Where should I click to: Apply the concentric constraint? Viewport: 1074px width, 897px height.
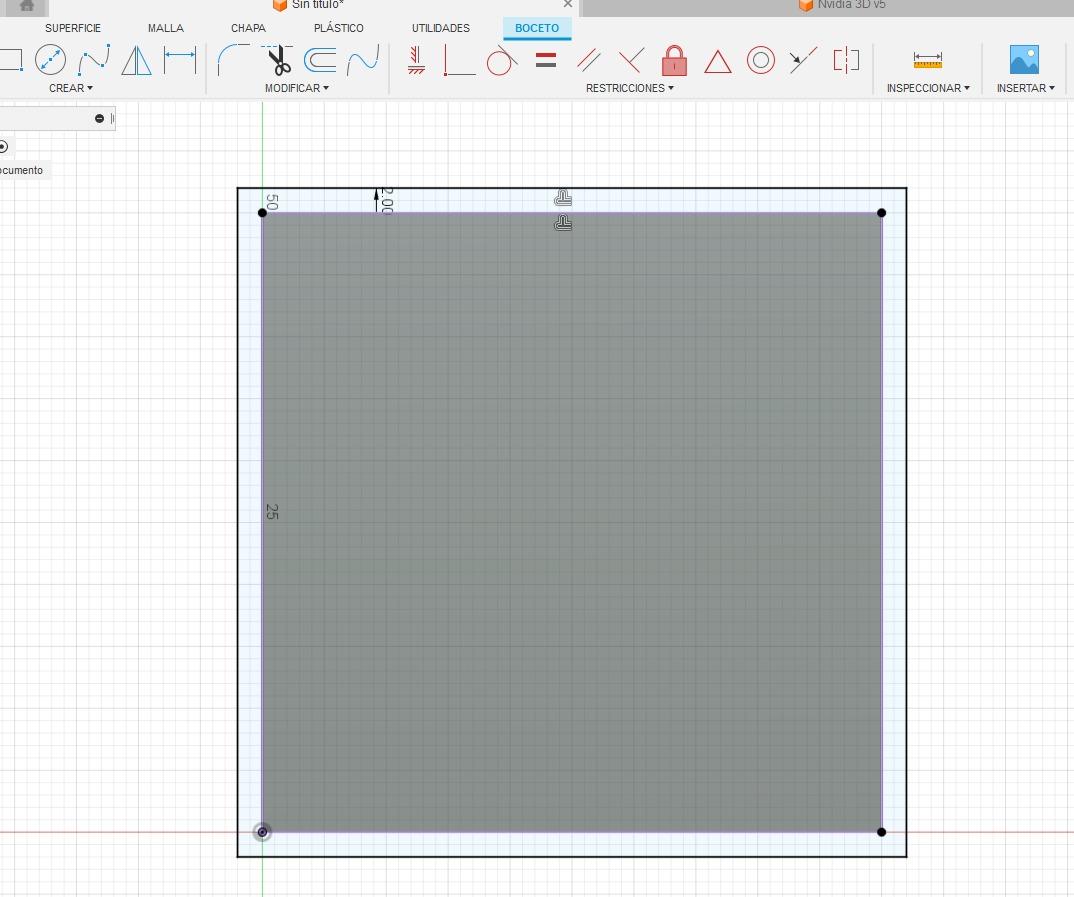760,60
